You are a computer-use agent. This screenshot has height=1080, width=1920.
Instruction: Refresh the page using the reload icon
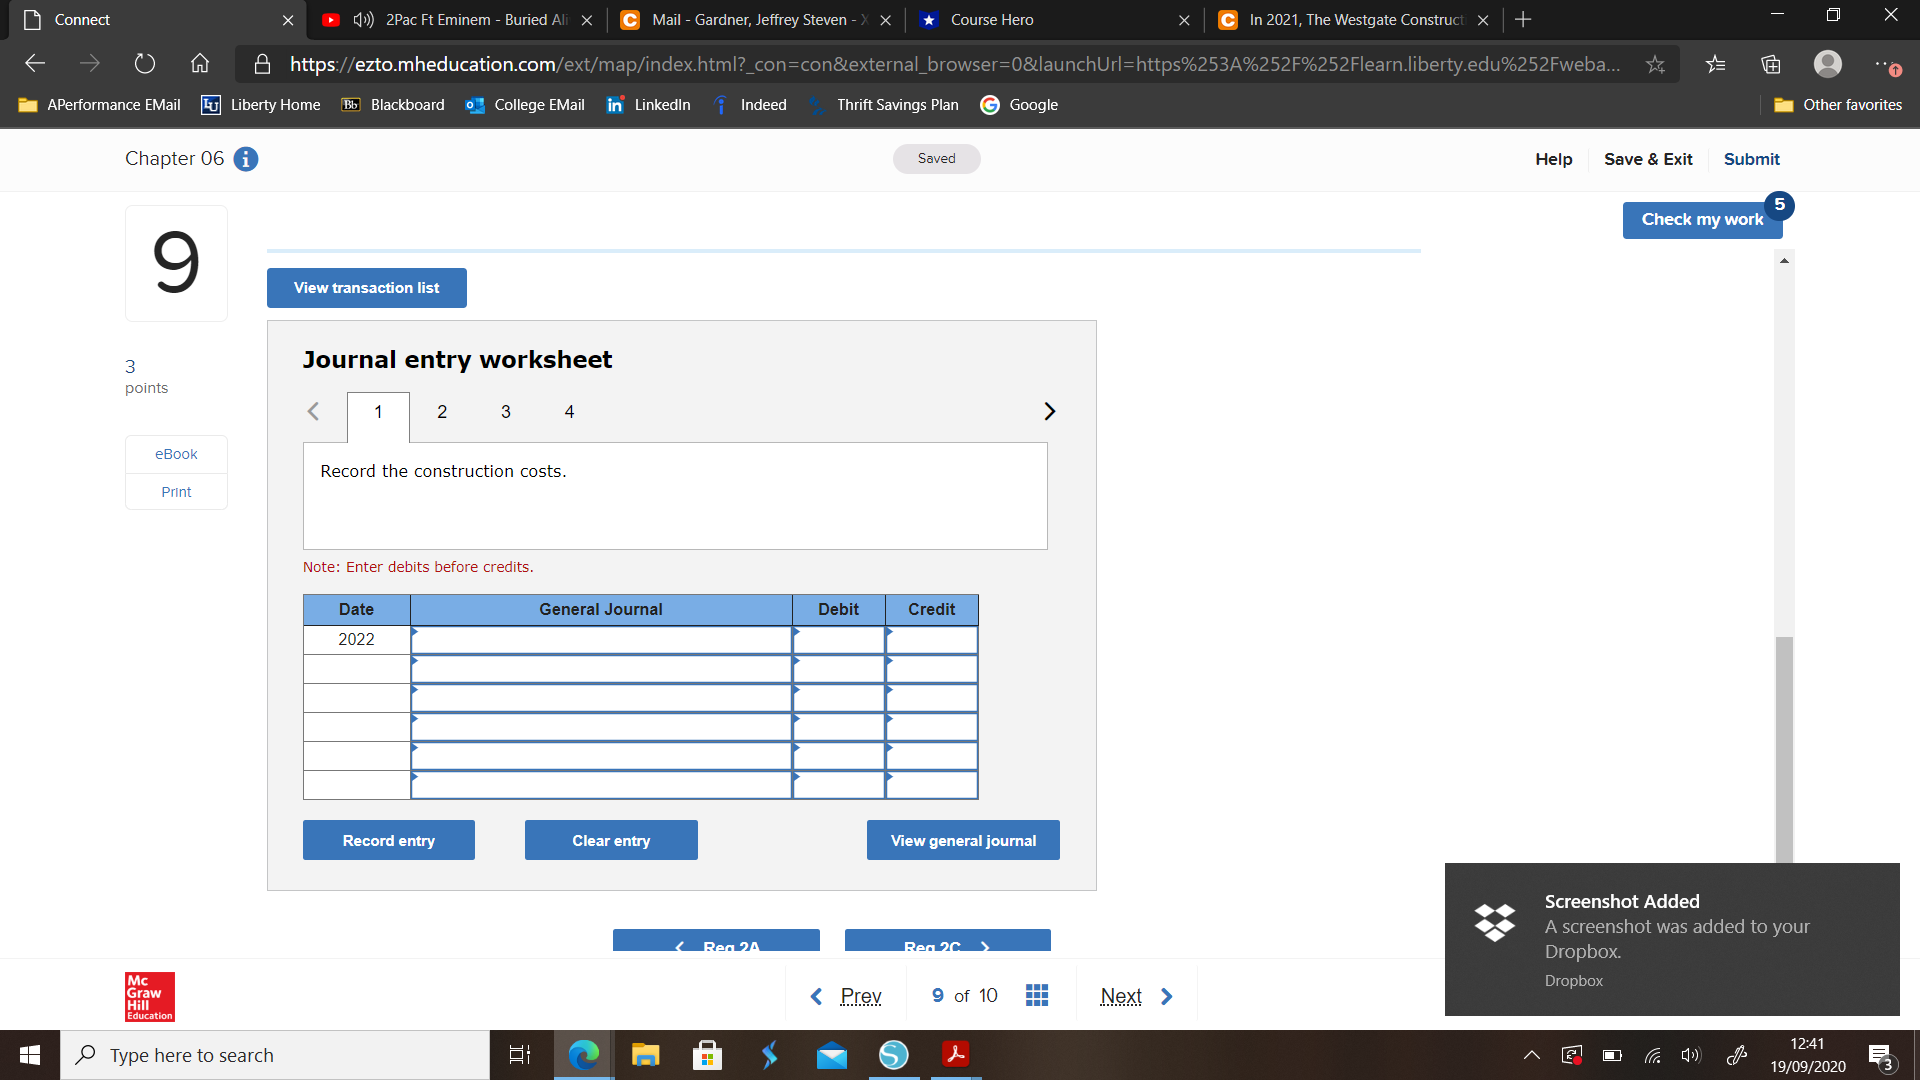(x=144, y=63)
